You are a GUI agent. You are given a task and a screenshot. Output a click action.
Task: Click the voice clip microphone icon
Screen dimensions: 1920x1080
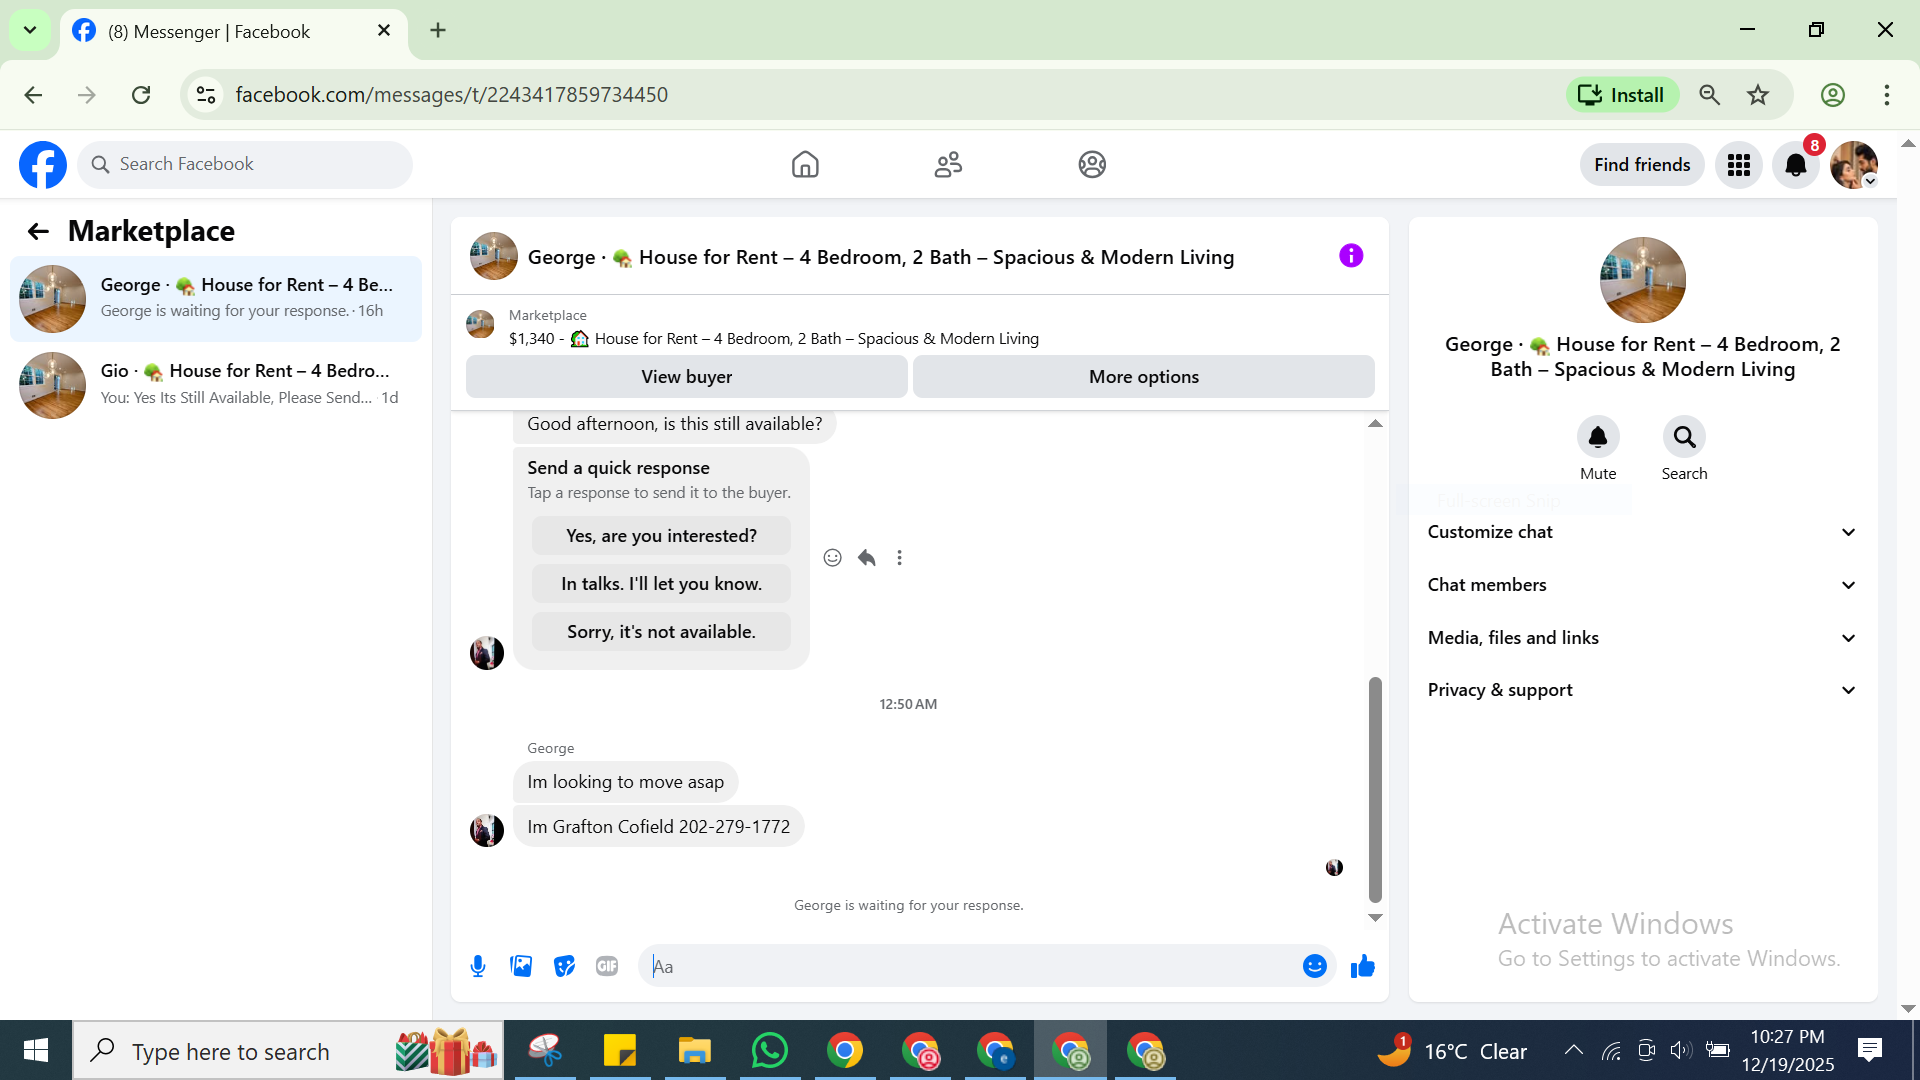click(478, 966)
